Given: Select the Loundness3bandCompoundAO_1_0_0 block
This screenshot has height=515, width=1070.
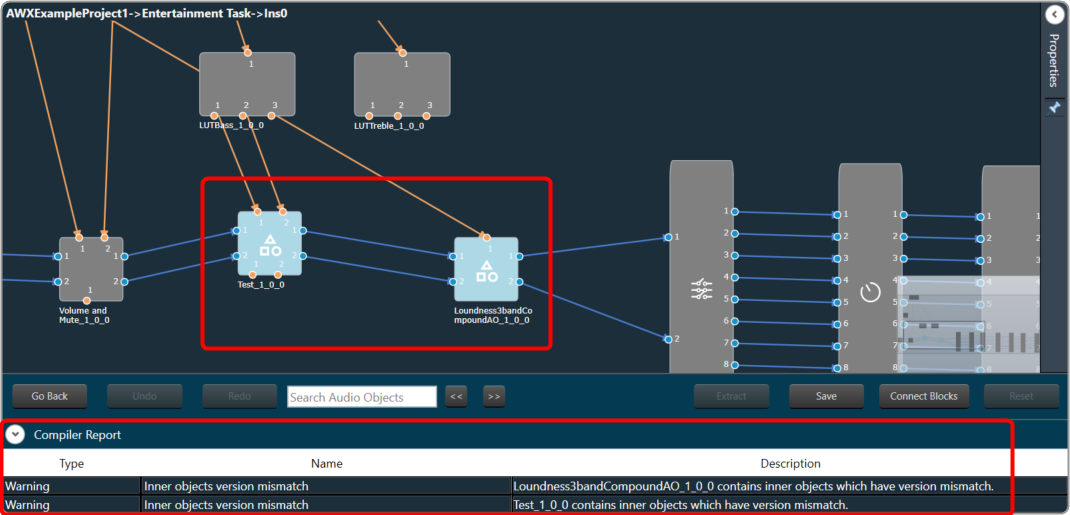Looking at the screenshot, I should pos(486,269).
